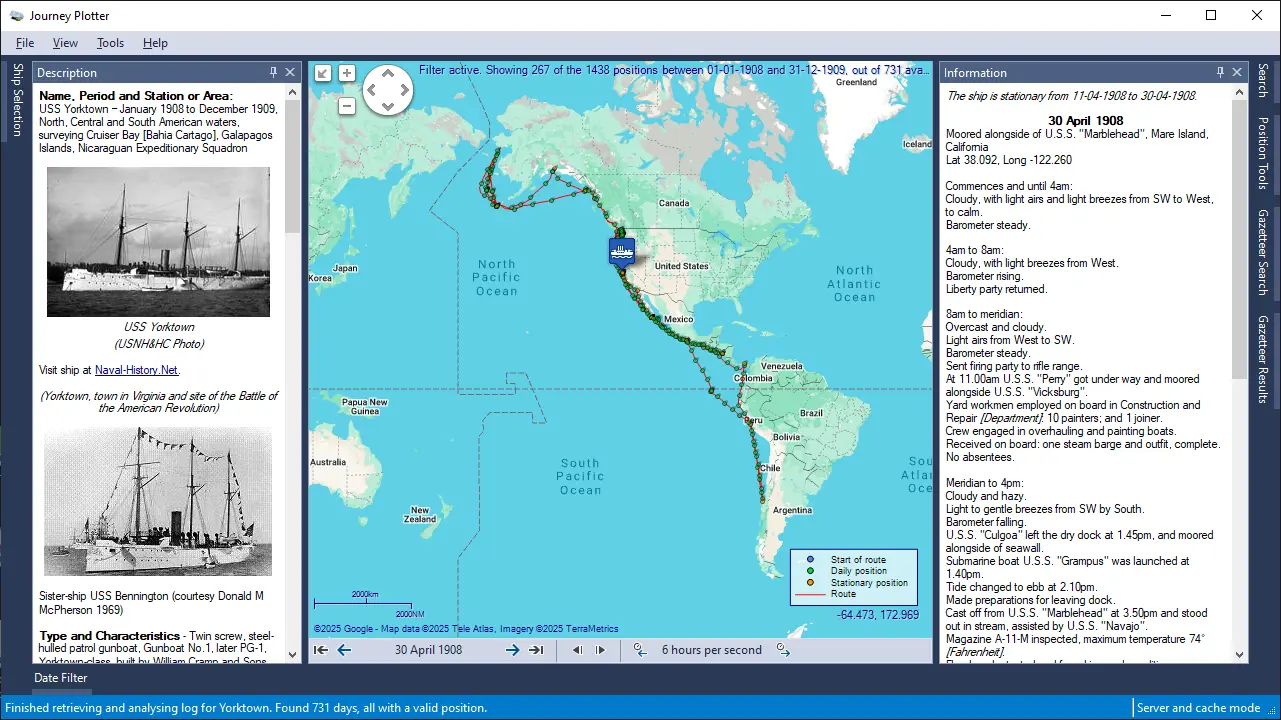
Task: Open the View menu
Action: [65, 43]
